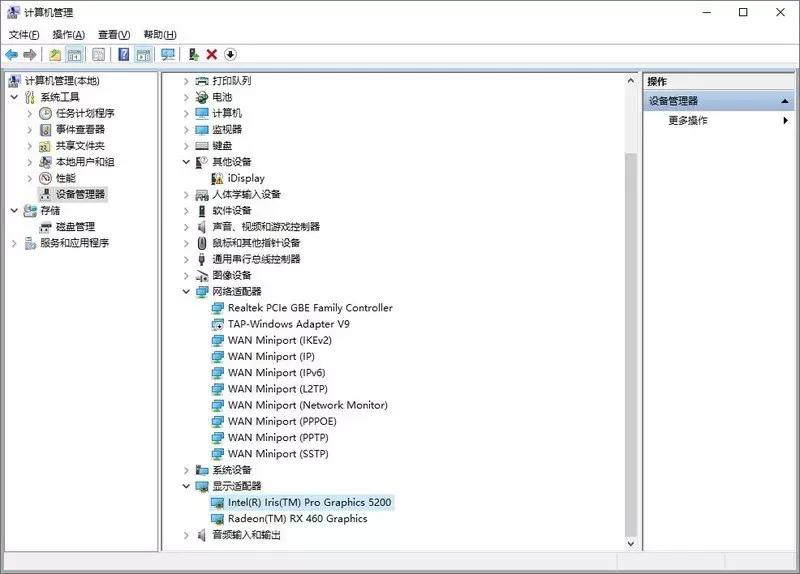Click the 鼠标和其他指针设备 mouse icon
Image resolution: width=800 pixels, height=574 pixels.
[x=202, y=243]
